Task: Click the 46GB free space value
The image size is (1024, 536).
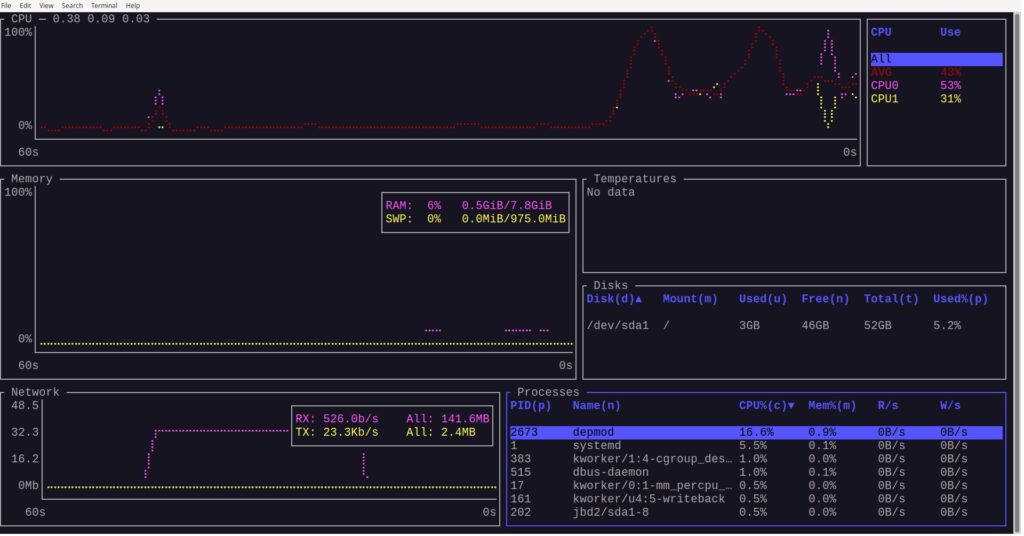Action: [x=815, y=326]
